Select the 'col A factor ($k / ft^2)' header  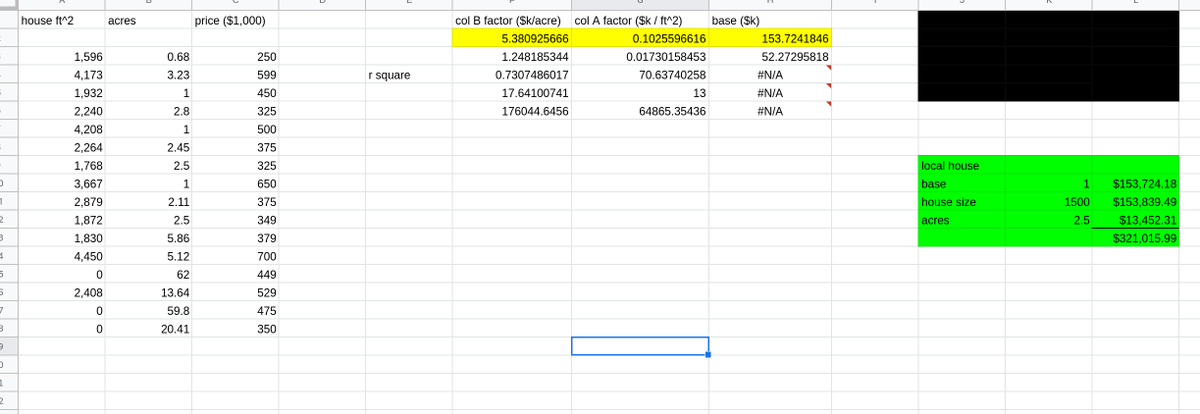tap(640, 20)
